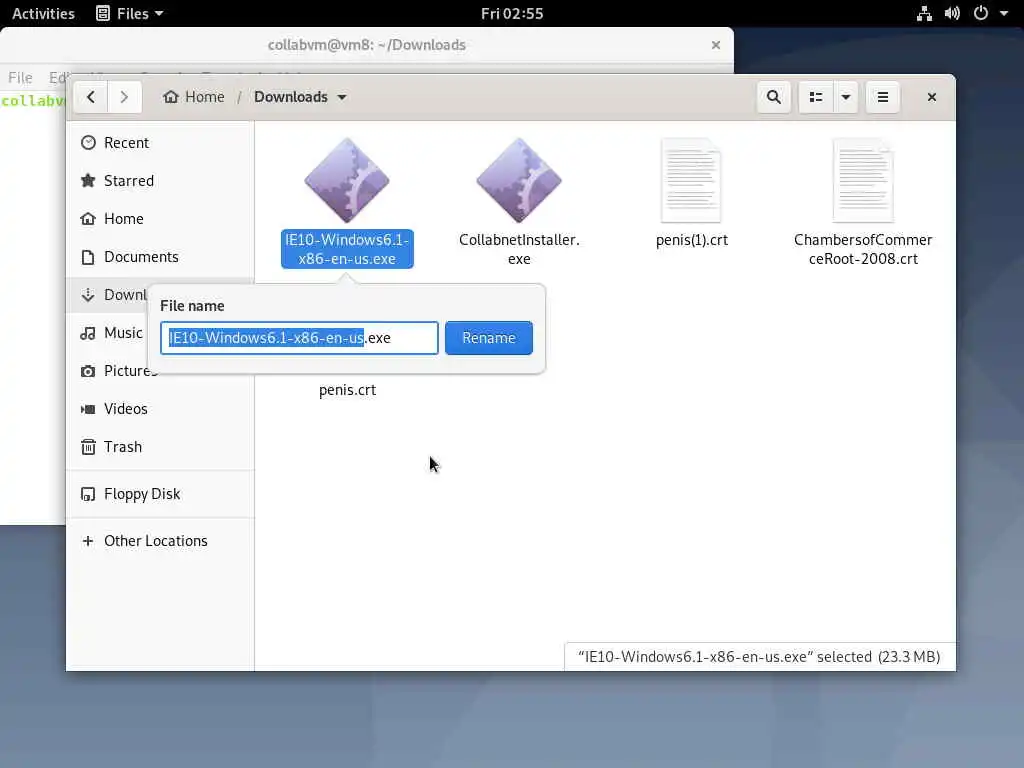Click the Videos camcorder icon

[x=88, y=409]
